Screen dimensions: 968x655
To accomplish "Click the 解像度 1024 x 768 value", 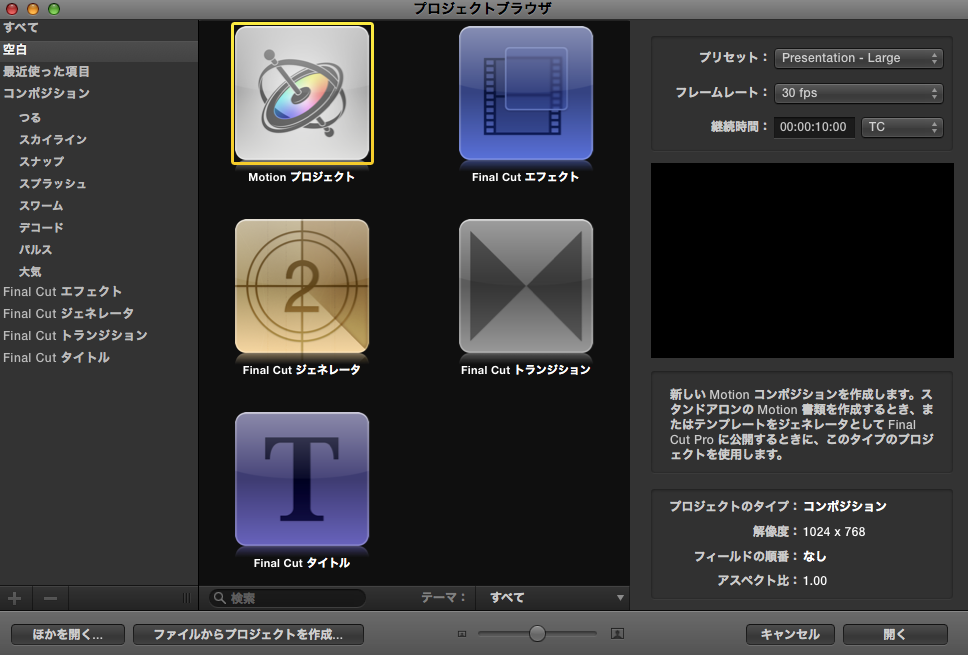I will [x=833, y=532].
